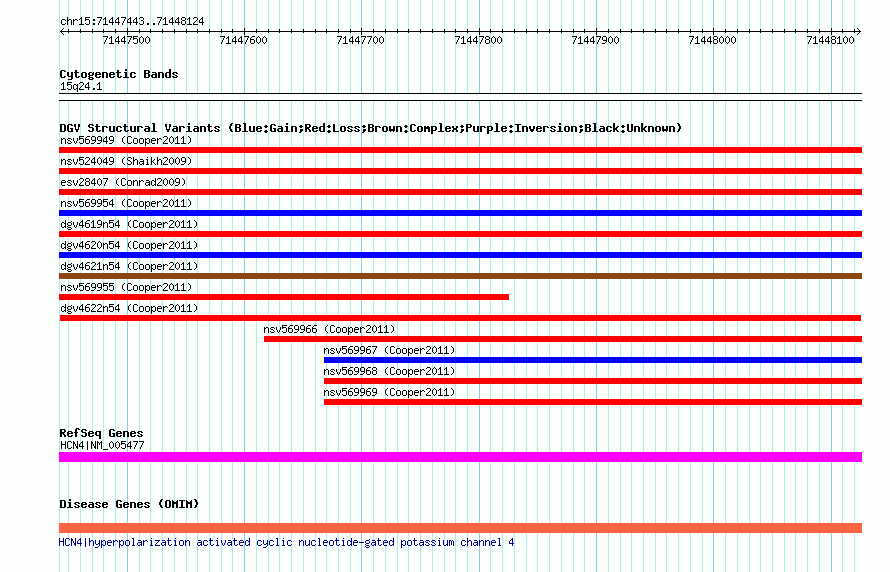Click the nsv569949 (Cooper2011) label
Screen dimensions: 890x572
(x=126, y=140)
